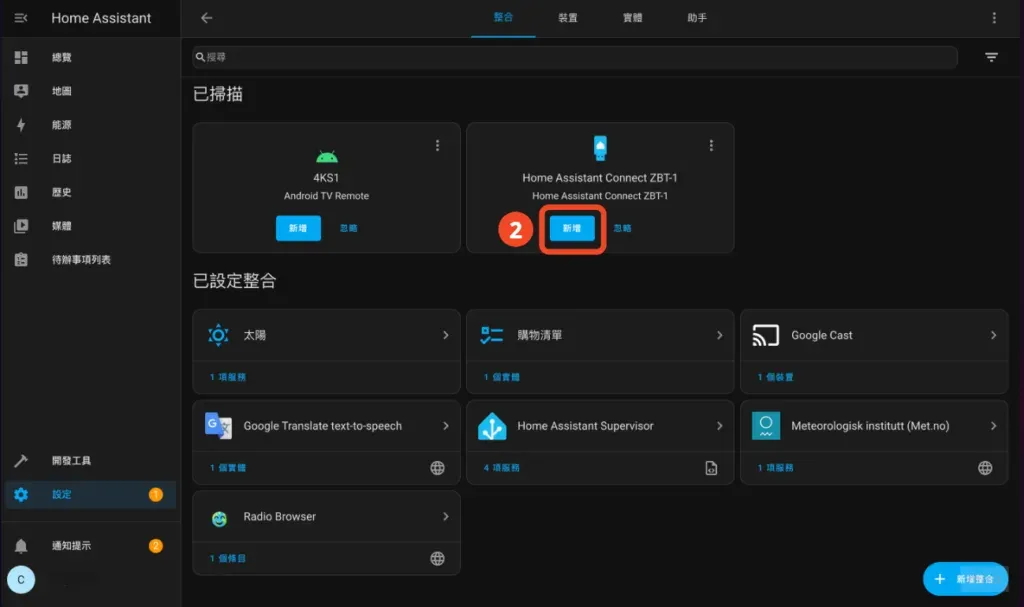1024x607 pixels.
Task: Open the ZBT-1 card overflow menu
Action: point(711,145)
